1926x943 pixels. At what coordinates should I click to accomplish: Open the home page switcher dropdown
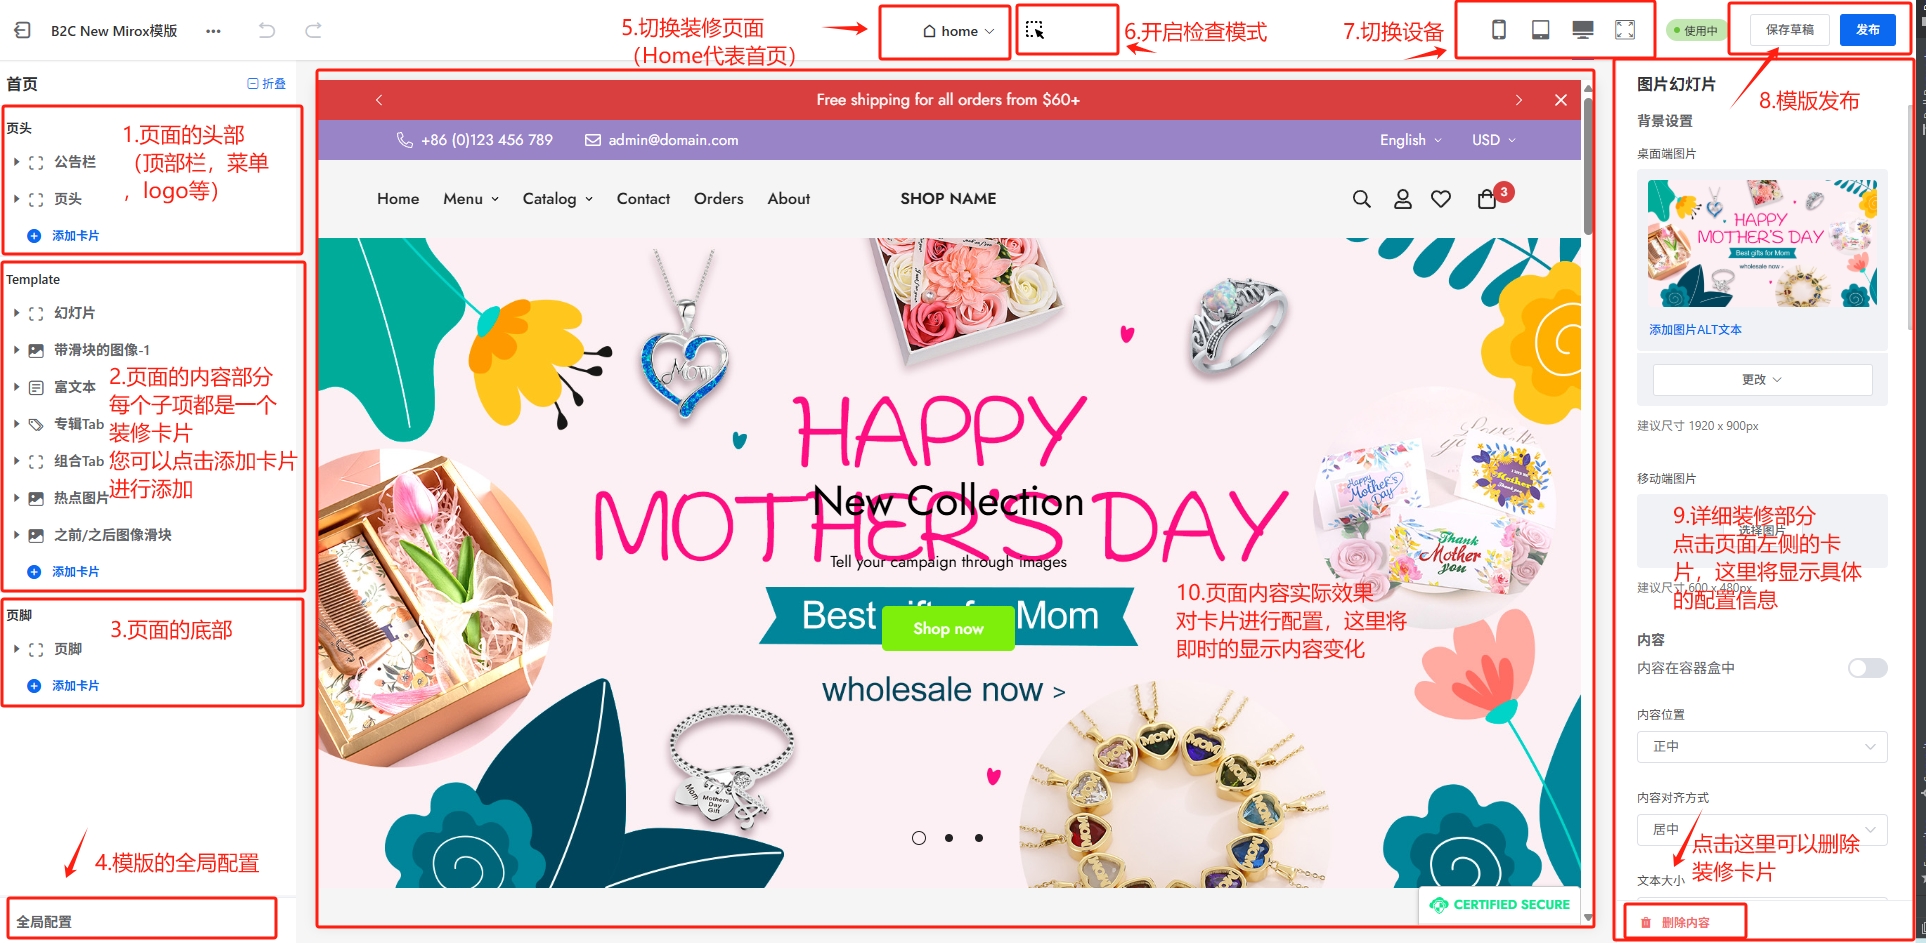[x=958, y=31]
